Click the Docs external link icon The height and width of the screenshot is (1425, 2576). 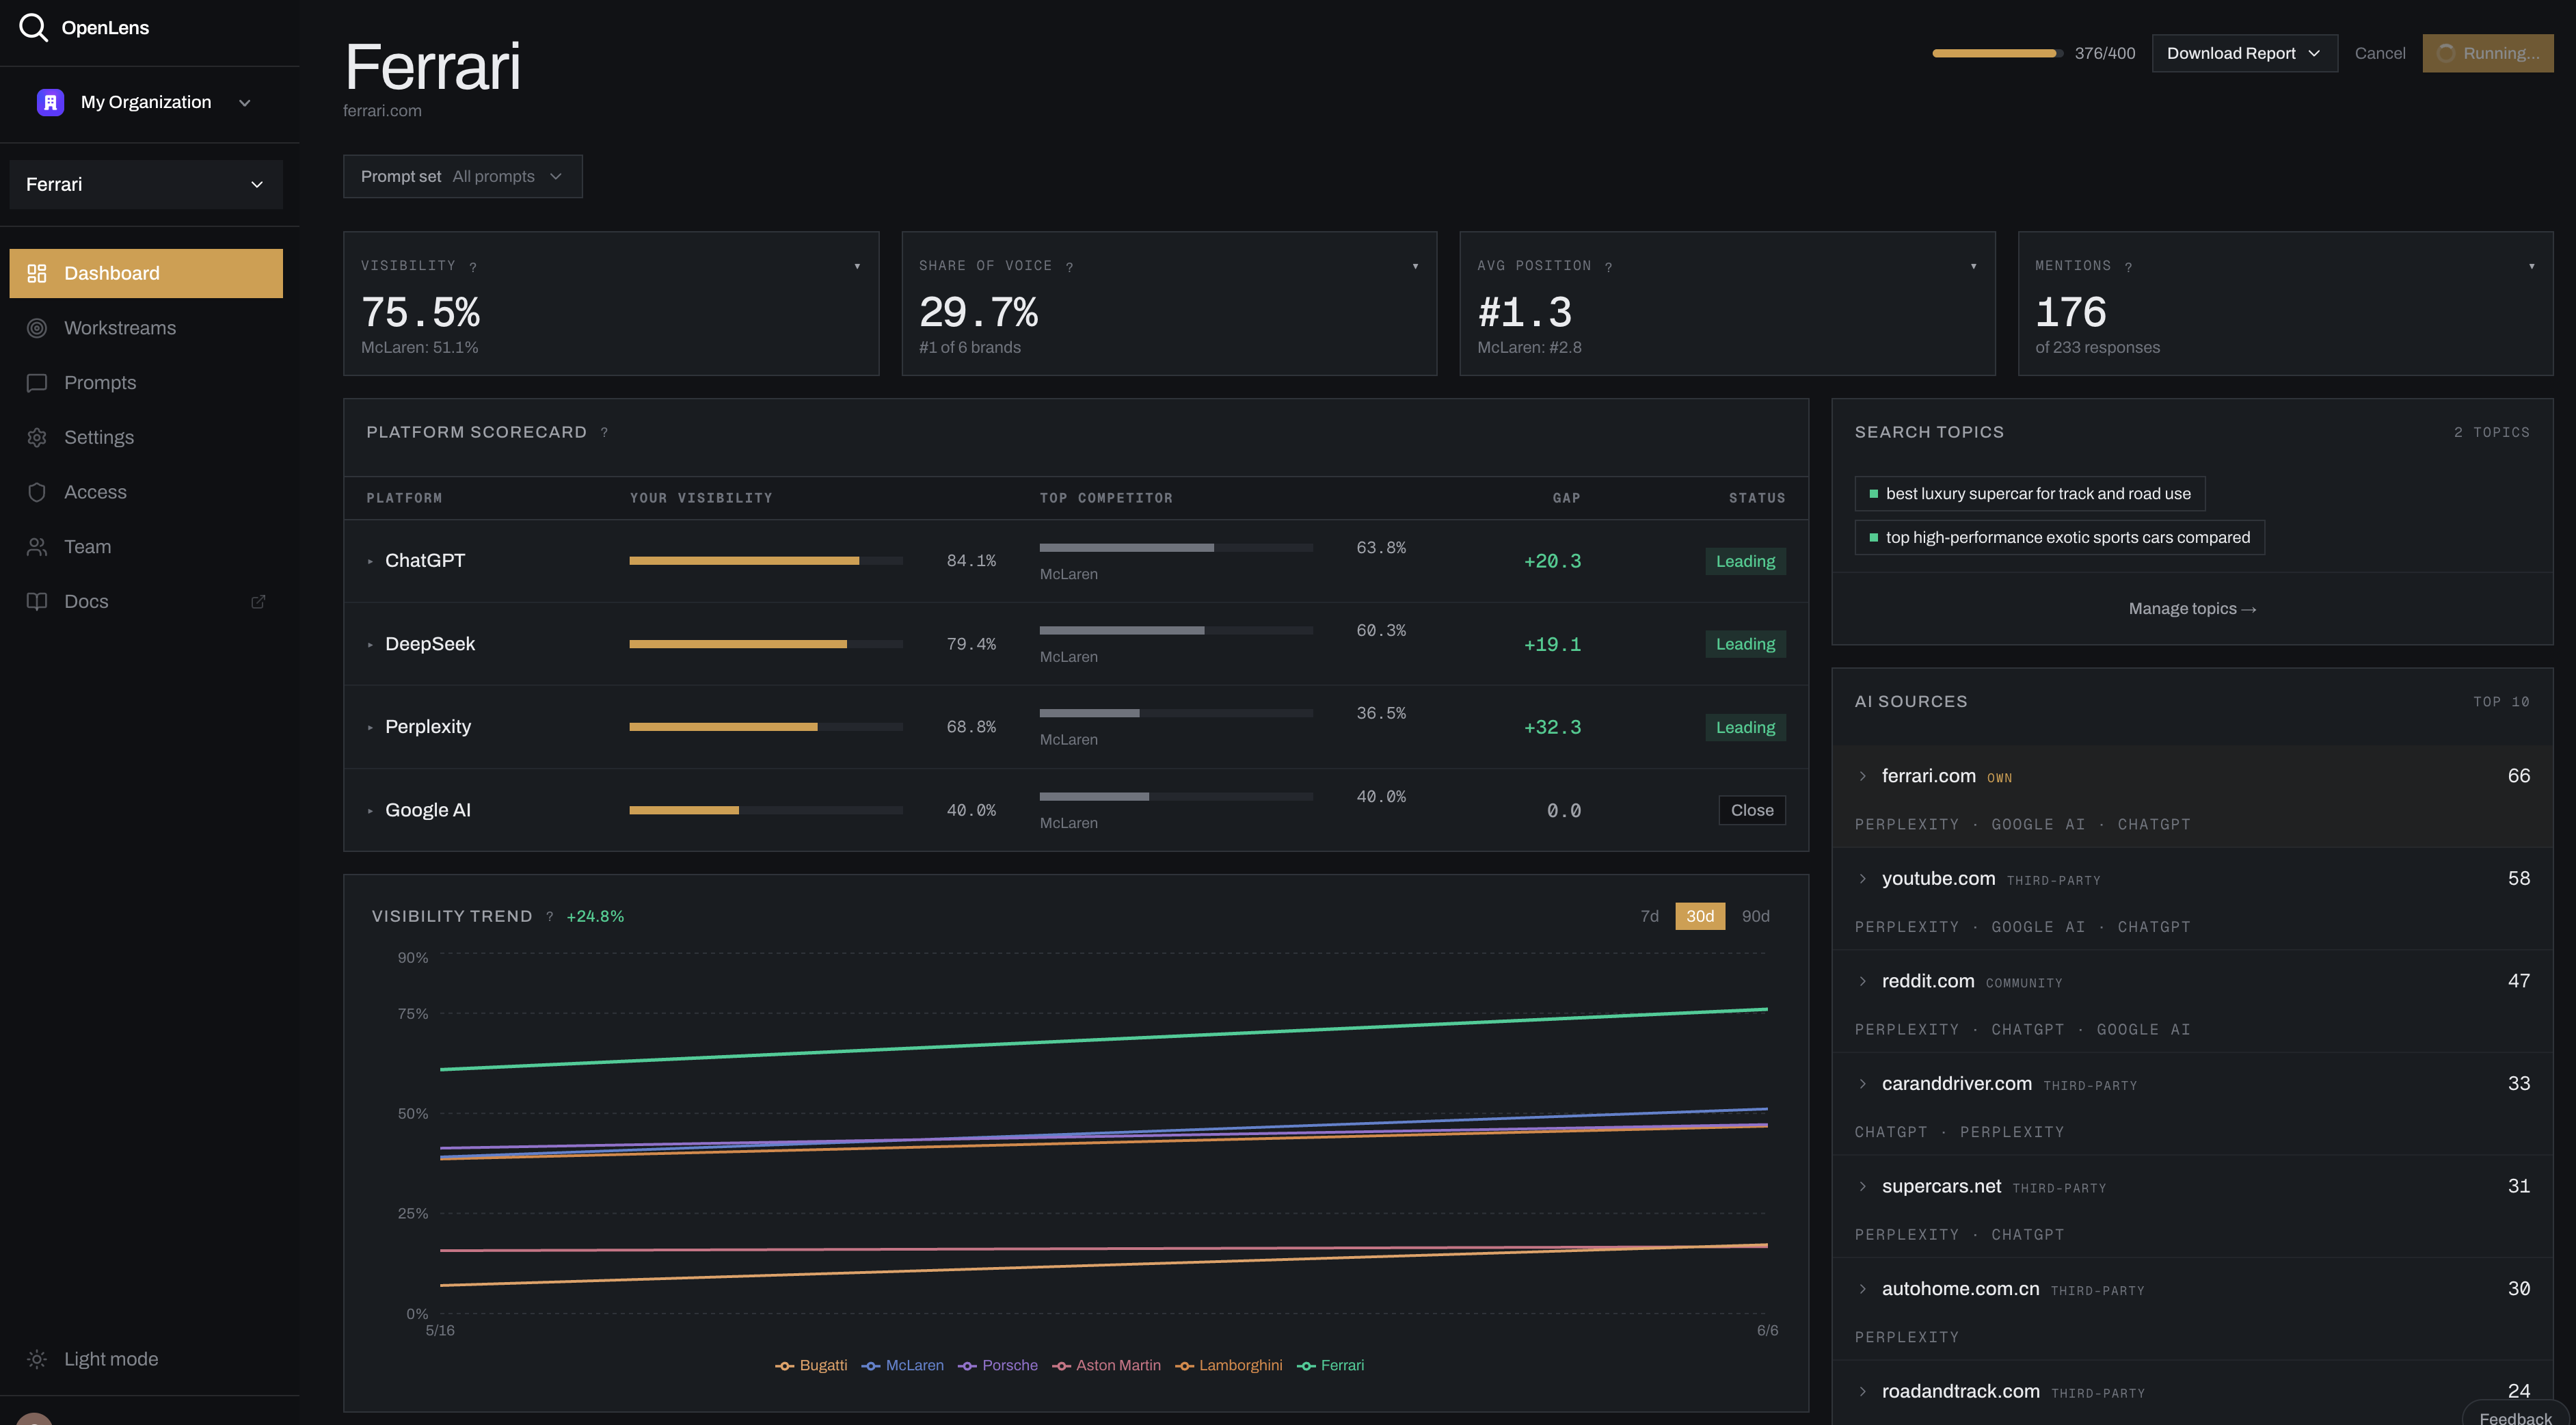coord(258,601)
